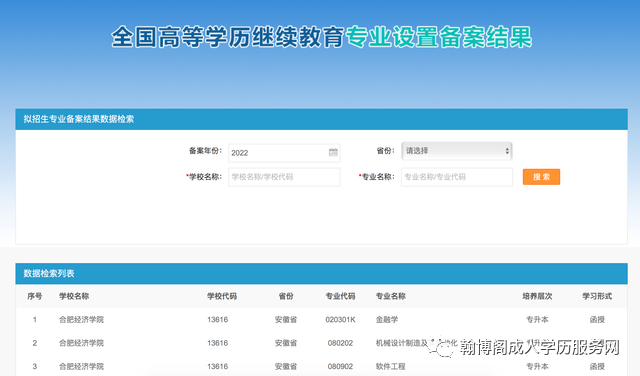Click the 金融学 major name cell

387,320
